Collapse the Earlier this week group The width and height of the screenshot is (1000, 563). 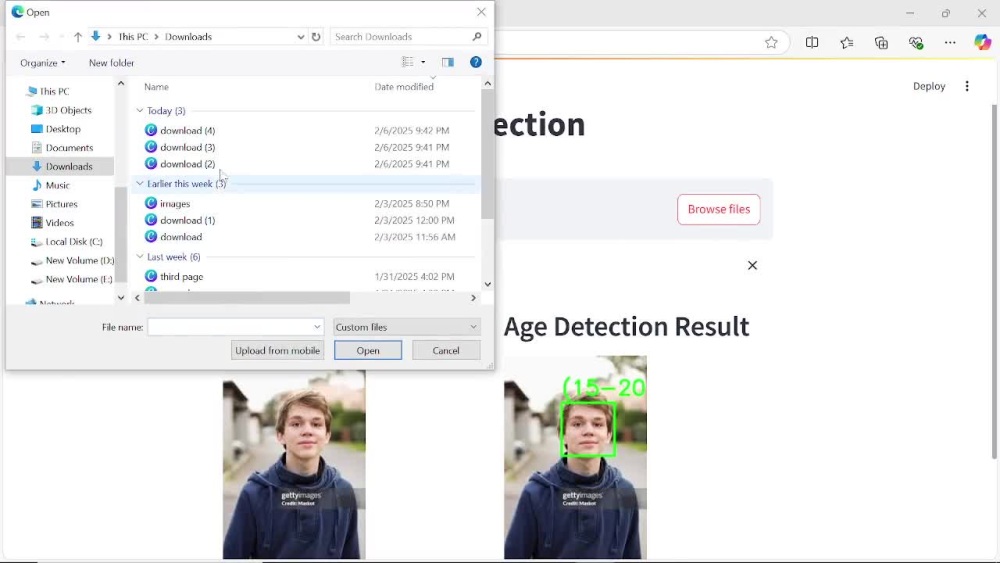(x=140, y=184)
